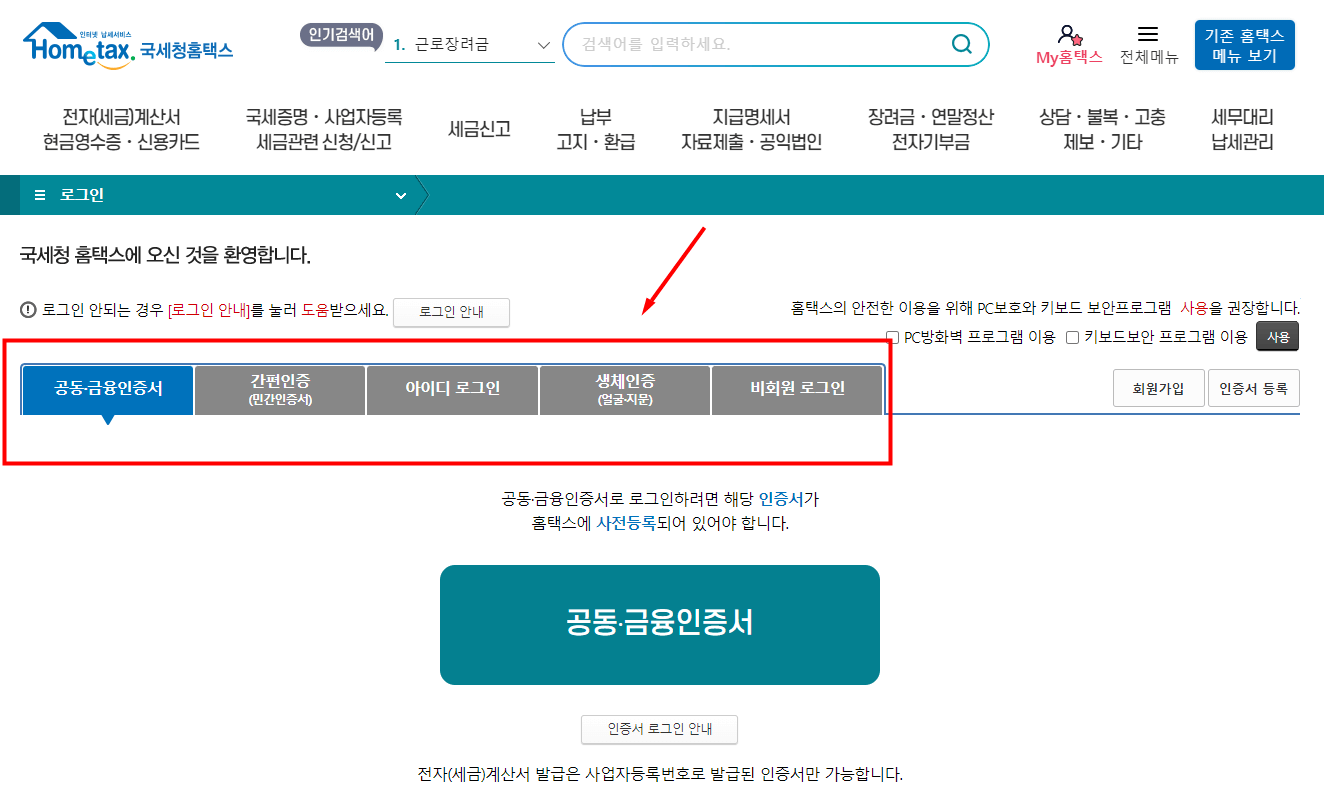1324x801 pixels.
Task: Click the Hometax logo
Action: pos(129,42)
